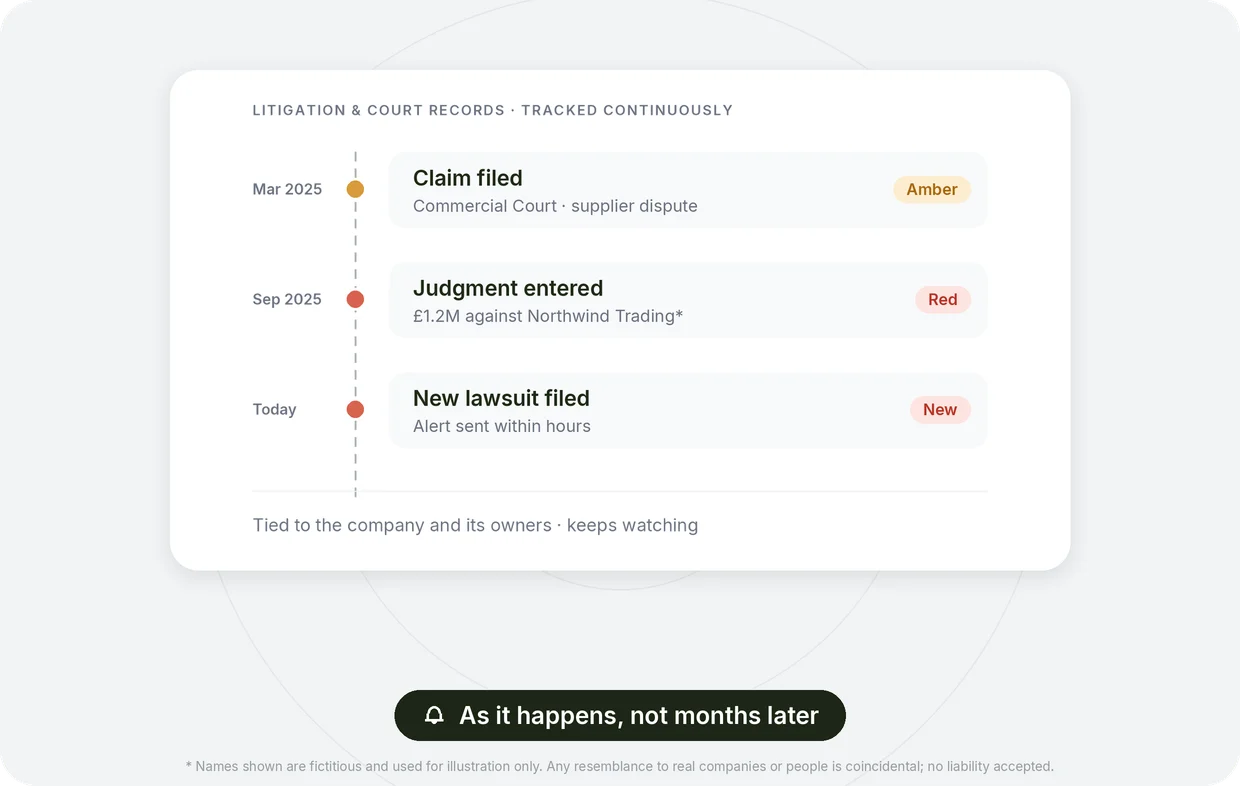This screenshot has height=786, width=1240.
Task: Click the 'As it happens, not months later' pill
Action: 620,715
